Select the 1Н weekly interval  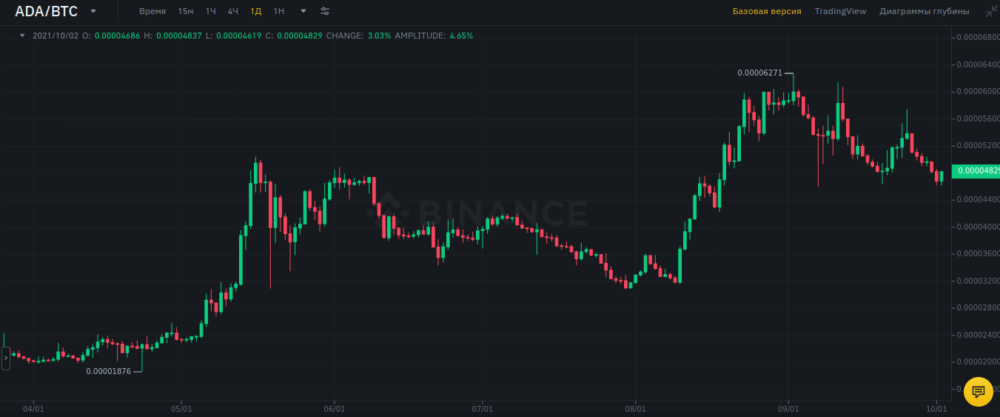(279, 11)
